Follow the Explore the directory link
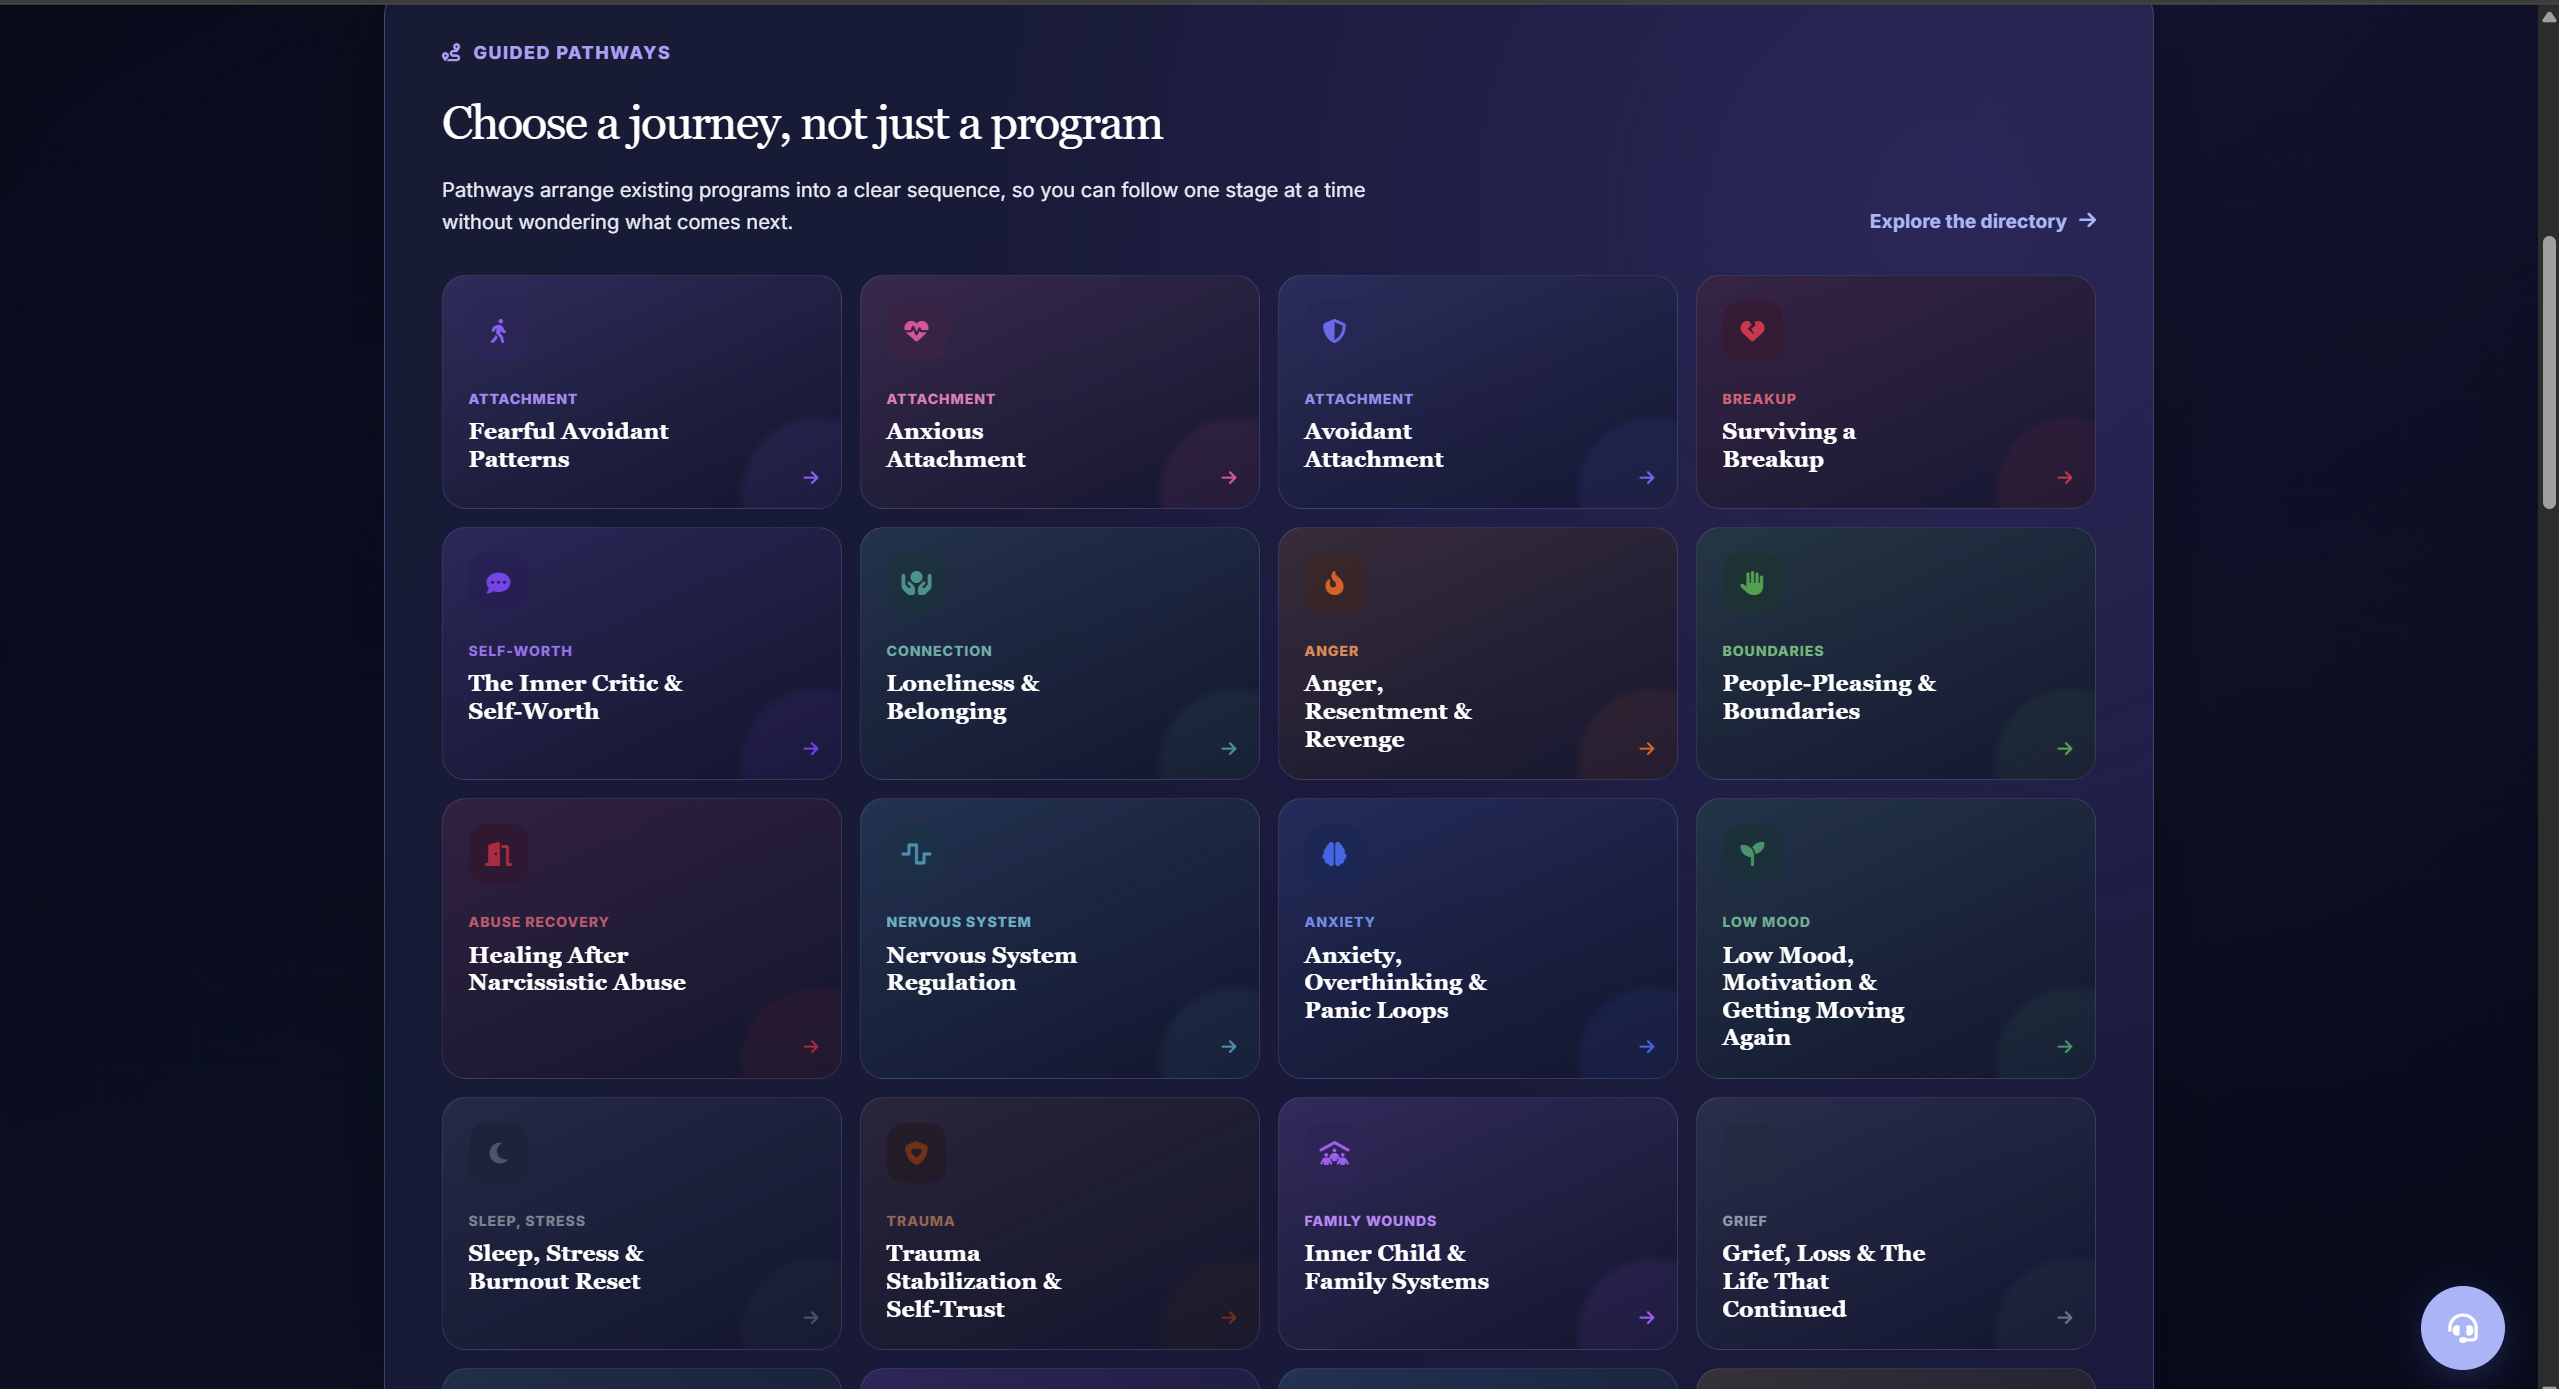 click(1982, 221)
